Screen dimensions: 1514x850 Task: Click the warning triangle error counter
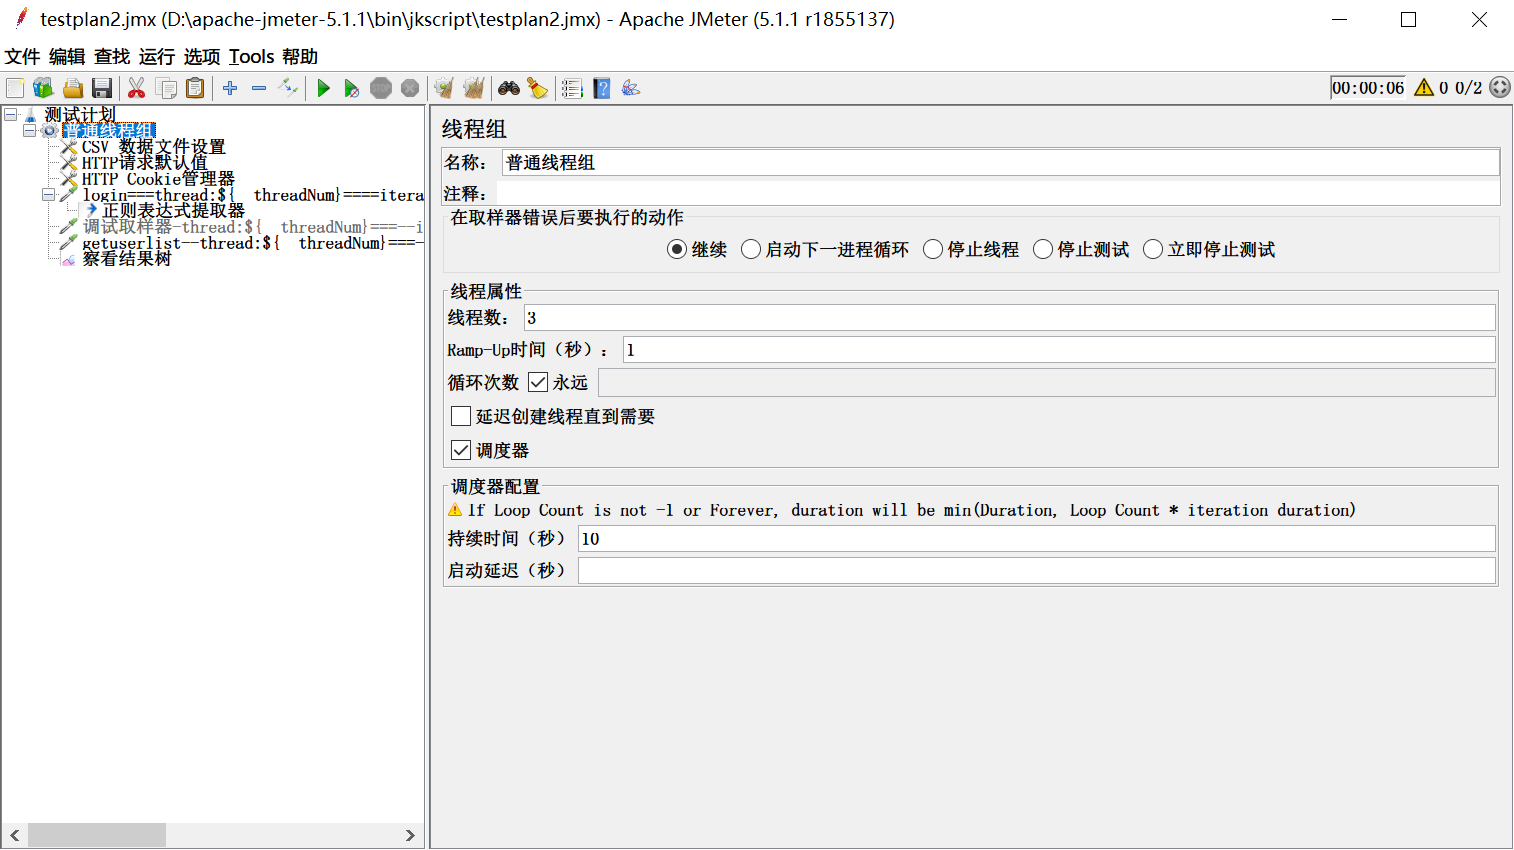(1424, 88)
